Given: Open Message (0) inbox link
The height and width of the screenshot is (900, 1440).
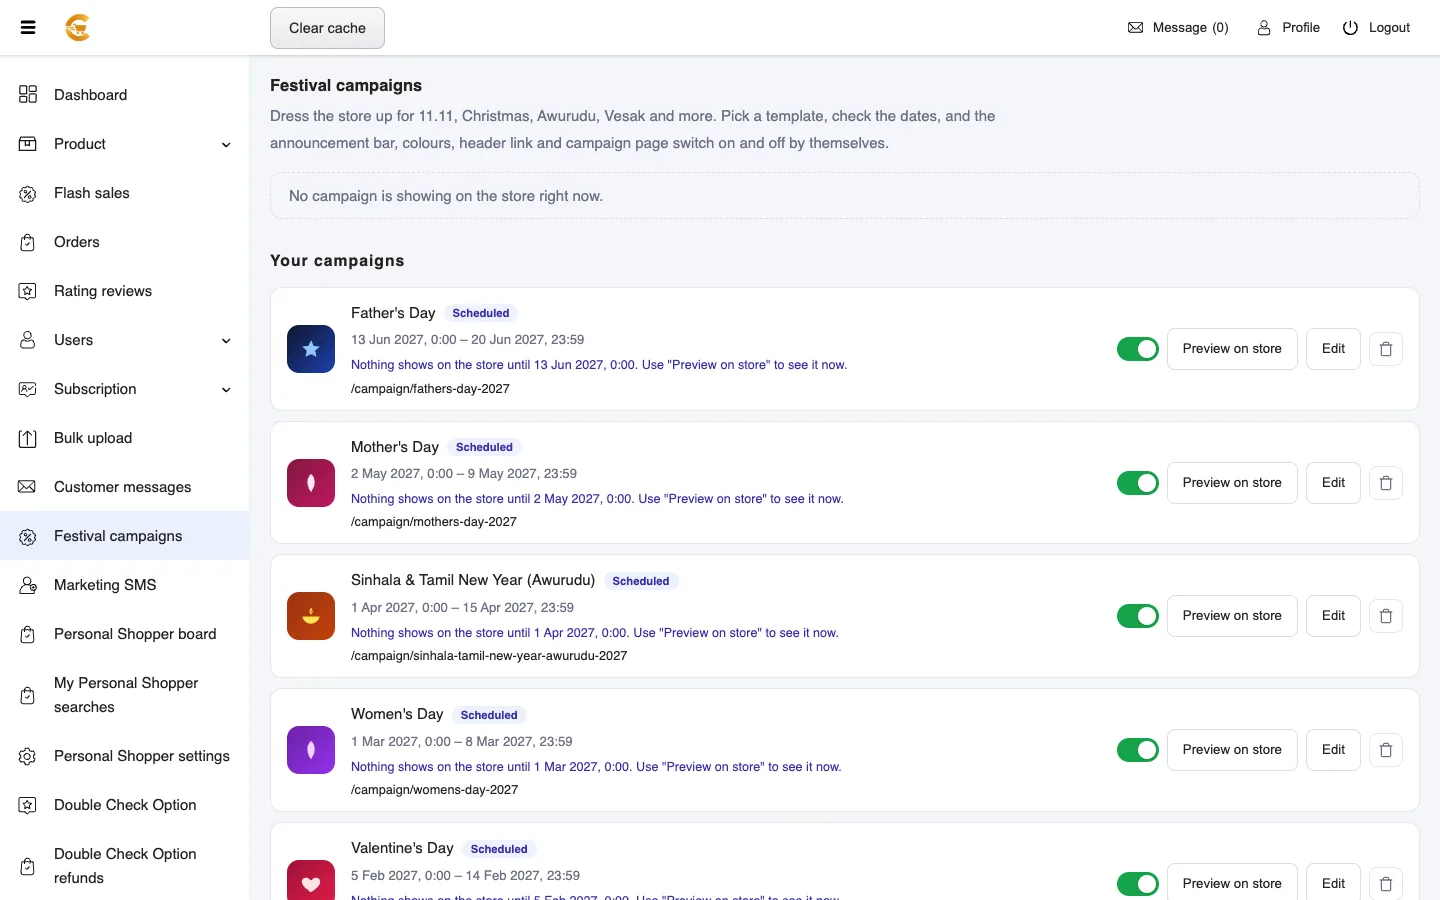Looking at the screenshot, I should (x=1178, y=28).
